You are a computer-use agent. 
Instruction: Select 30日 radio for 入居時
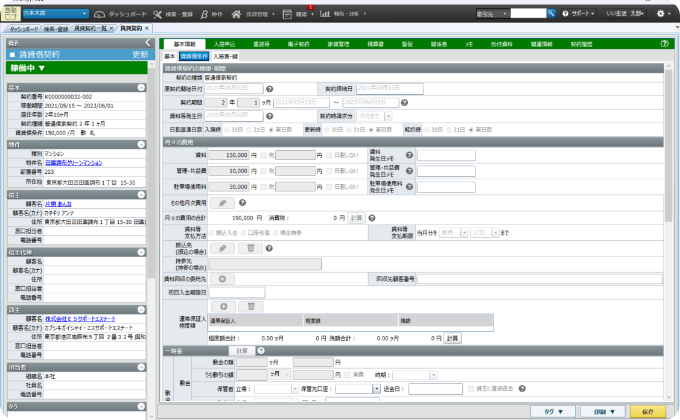[x=226, y=130]
